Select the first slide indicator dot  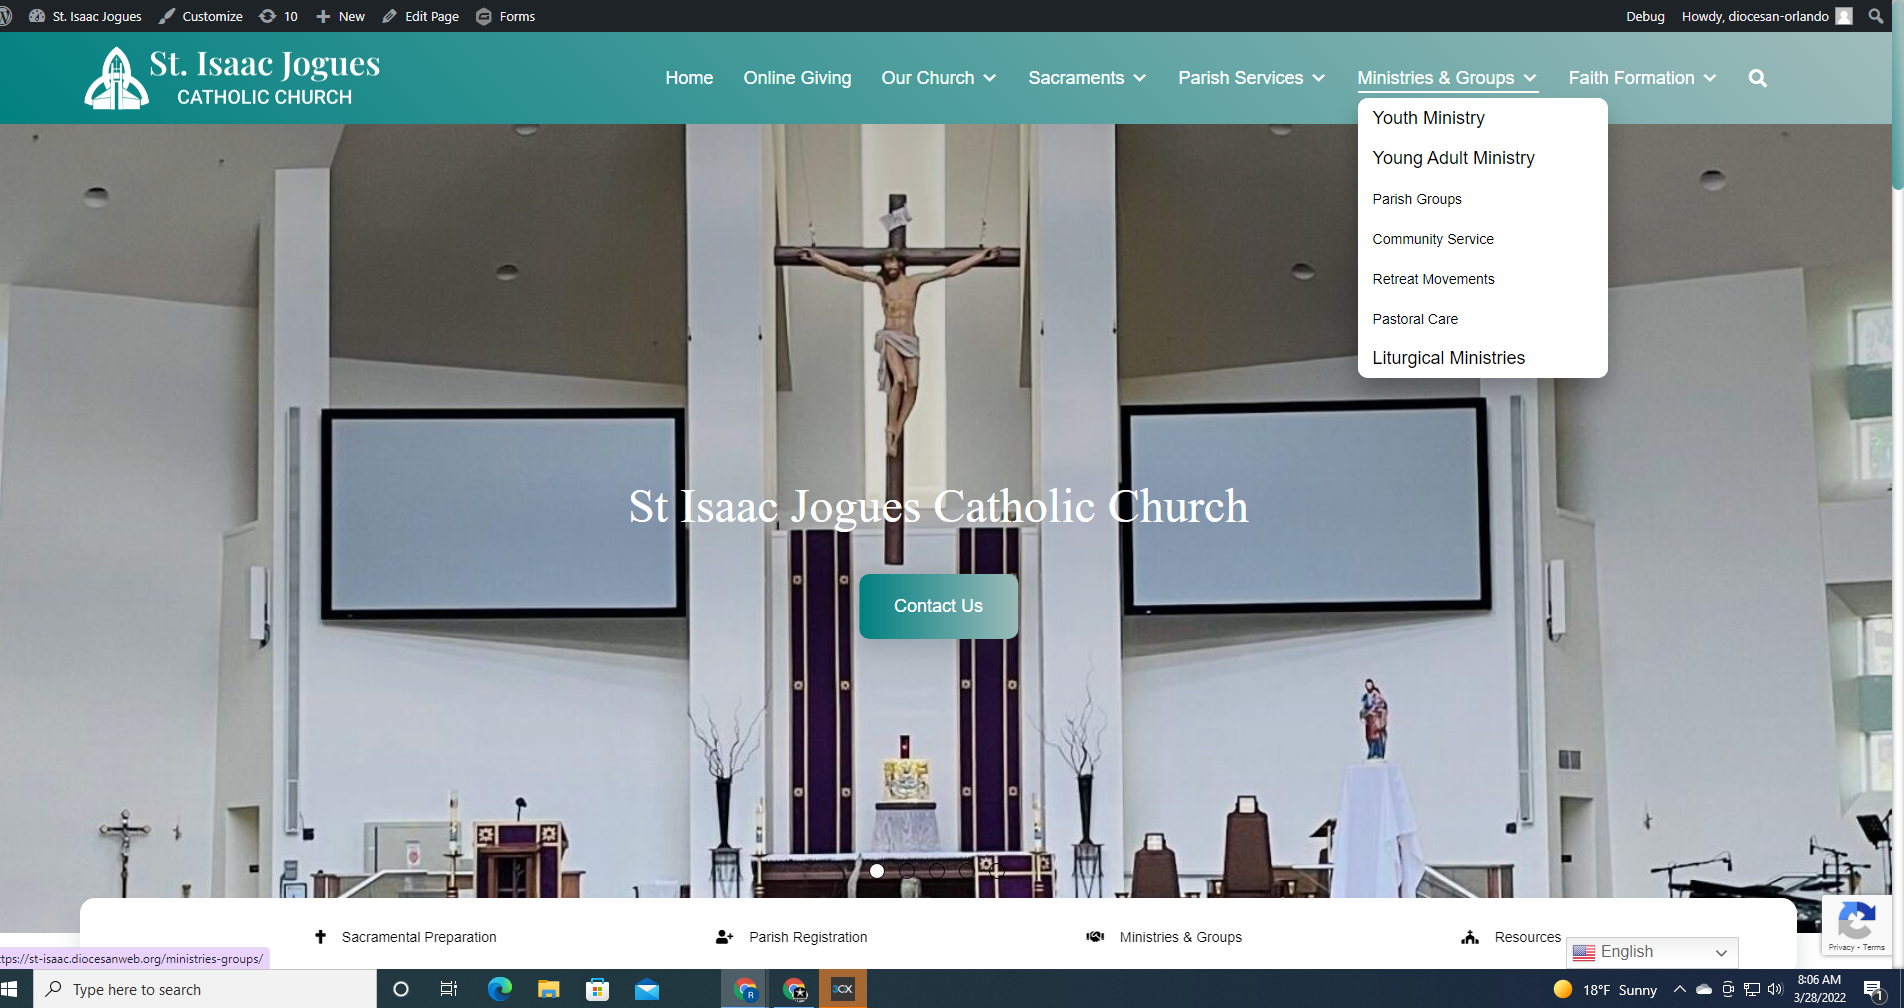coord(877,871)
